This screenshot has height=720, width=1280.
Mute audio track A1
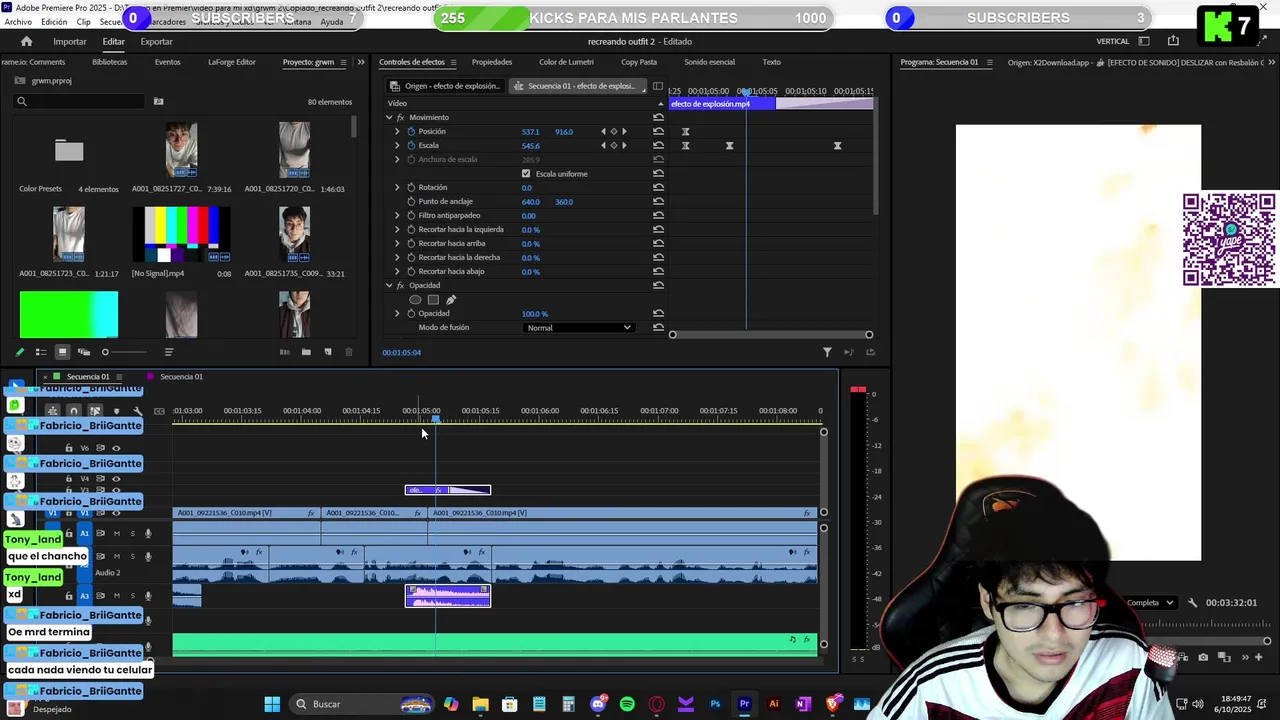pyautogui.click(x=116, y=533)
